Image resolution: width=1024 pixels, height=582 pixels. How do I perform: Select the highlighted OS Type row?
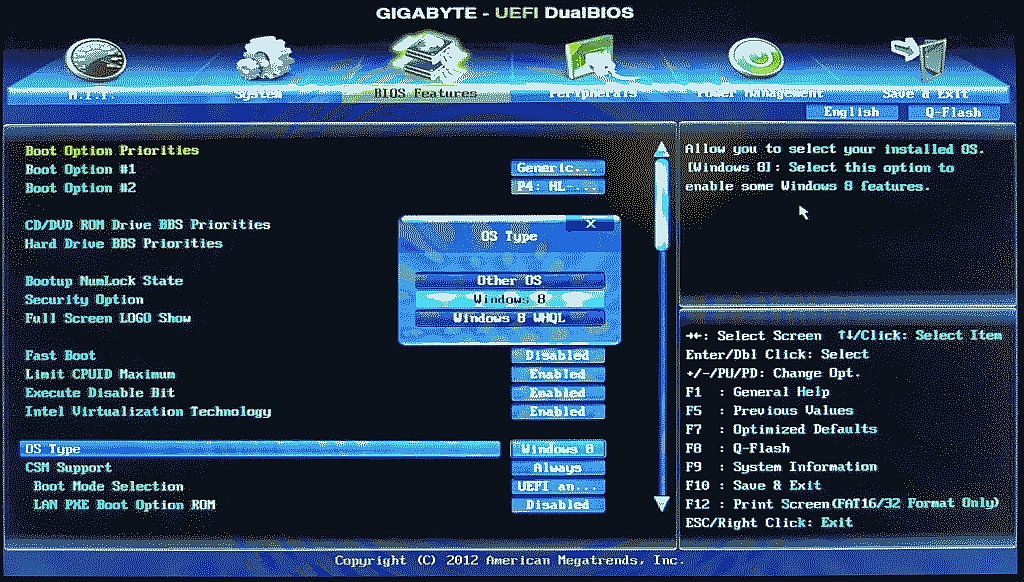pos(260,449)
